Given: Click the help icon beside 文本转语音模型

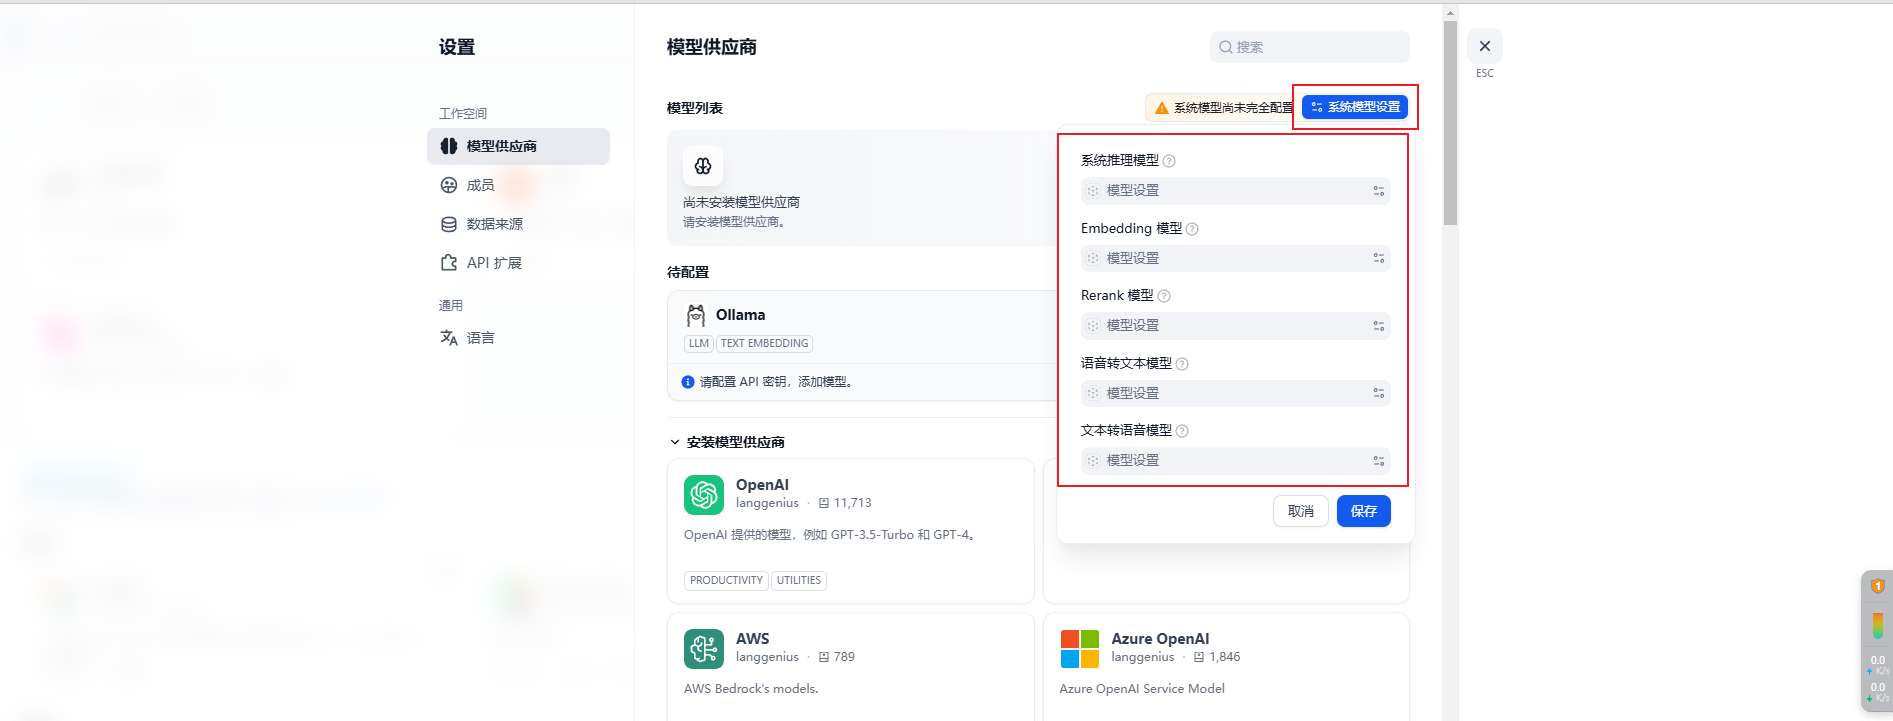Looking at the screenshot, I should tap(1182, 431).
